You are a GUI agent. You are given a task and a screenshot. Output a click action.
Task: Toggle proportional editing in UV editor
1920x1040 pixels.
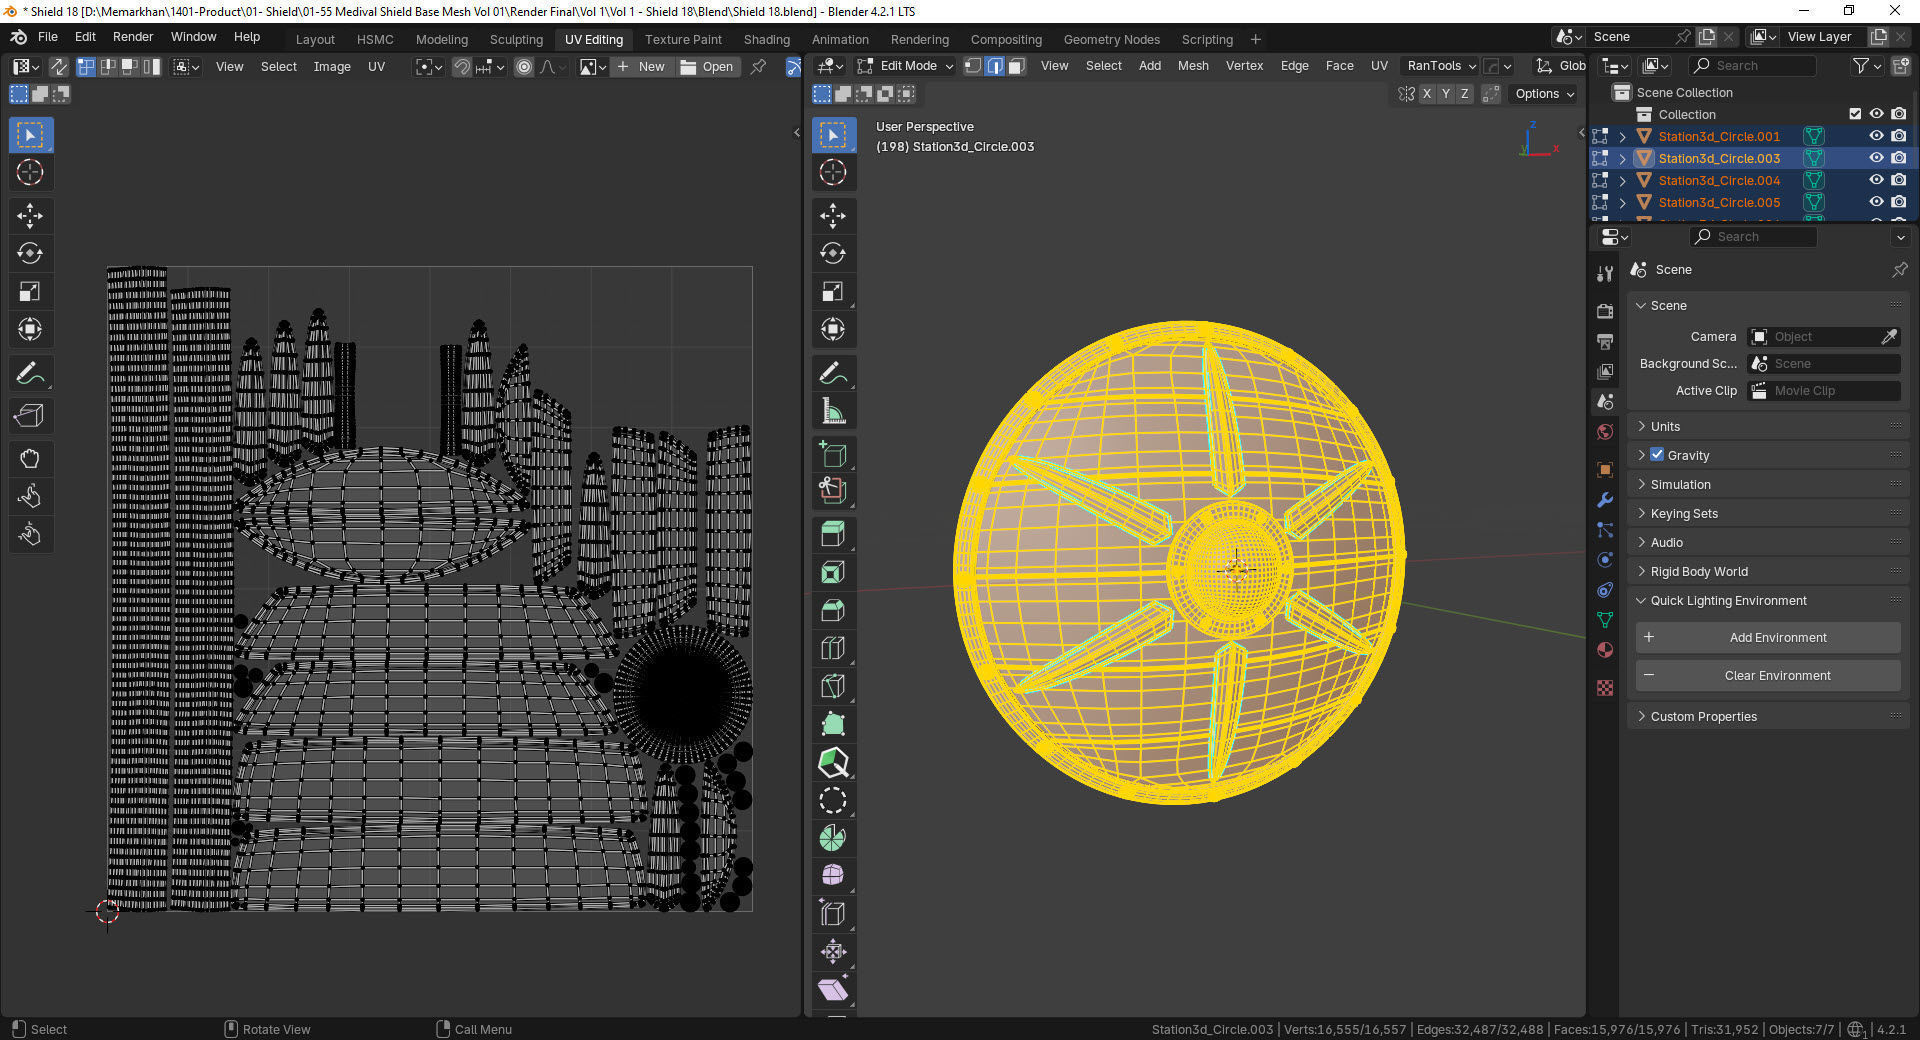point(524,67)
